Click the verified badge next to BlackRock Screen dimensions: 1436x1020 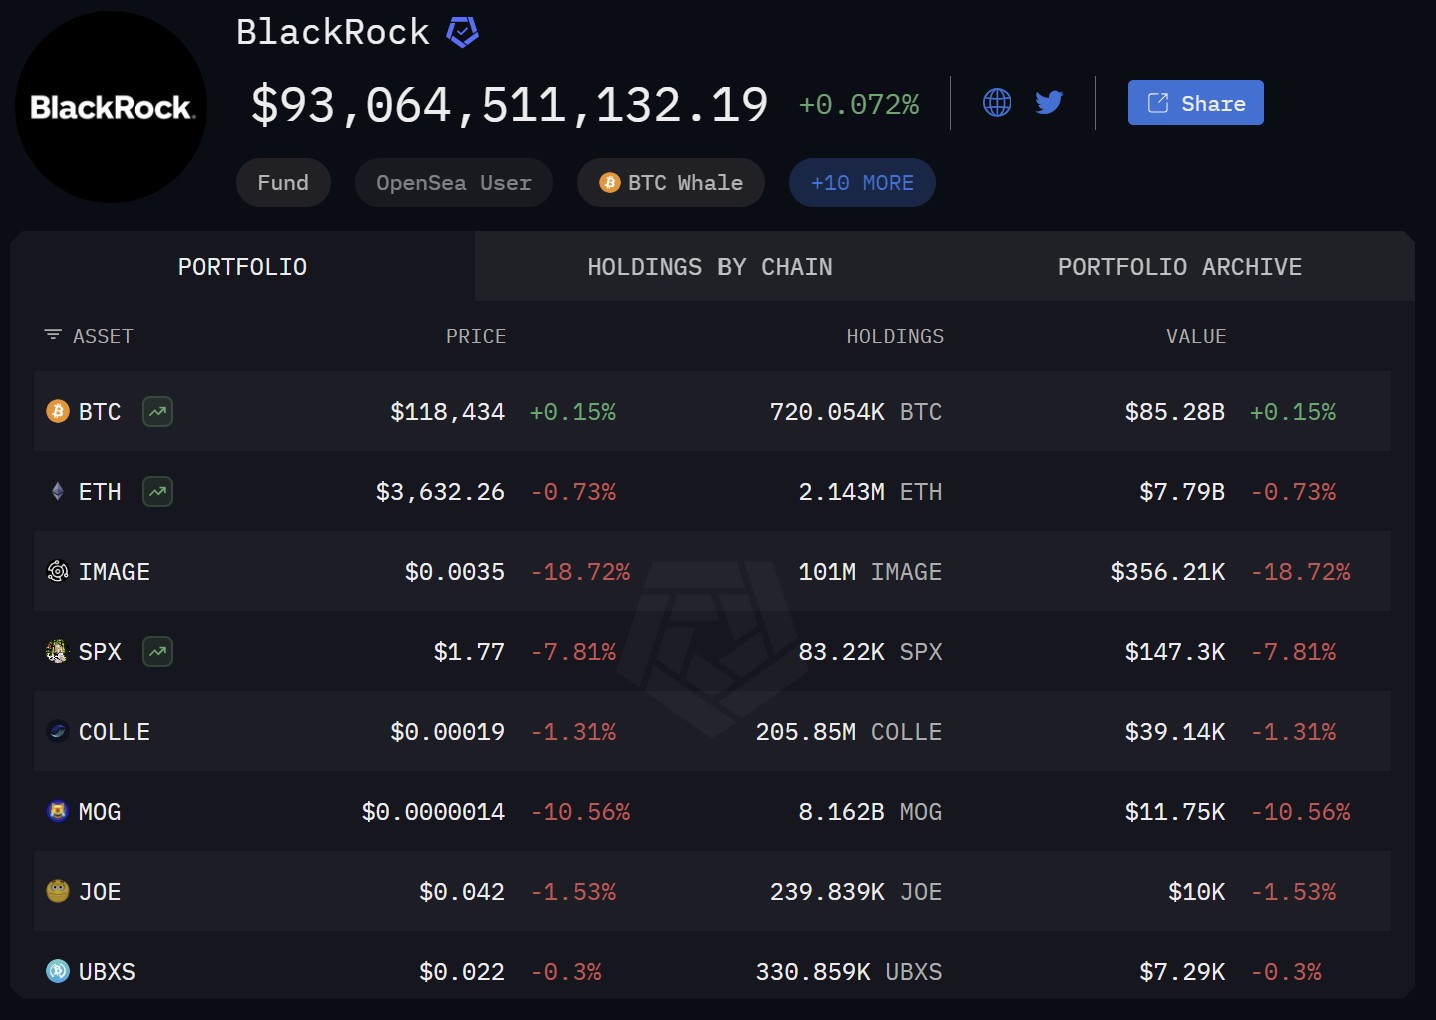point(461,32)
